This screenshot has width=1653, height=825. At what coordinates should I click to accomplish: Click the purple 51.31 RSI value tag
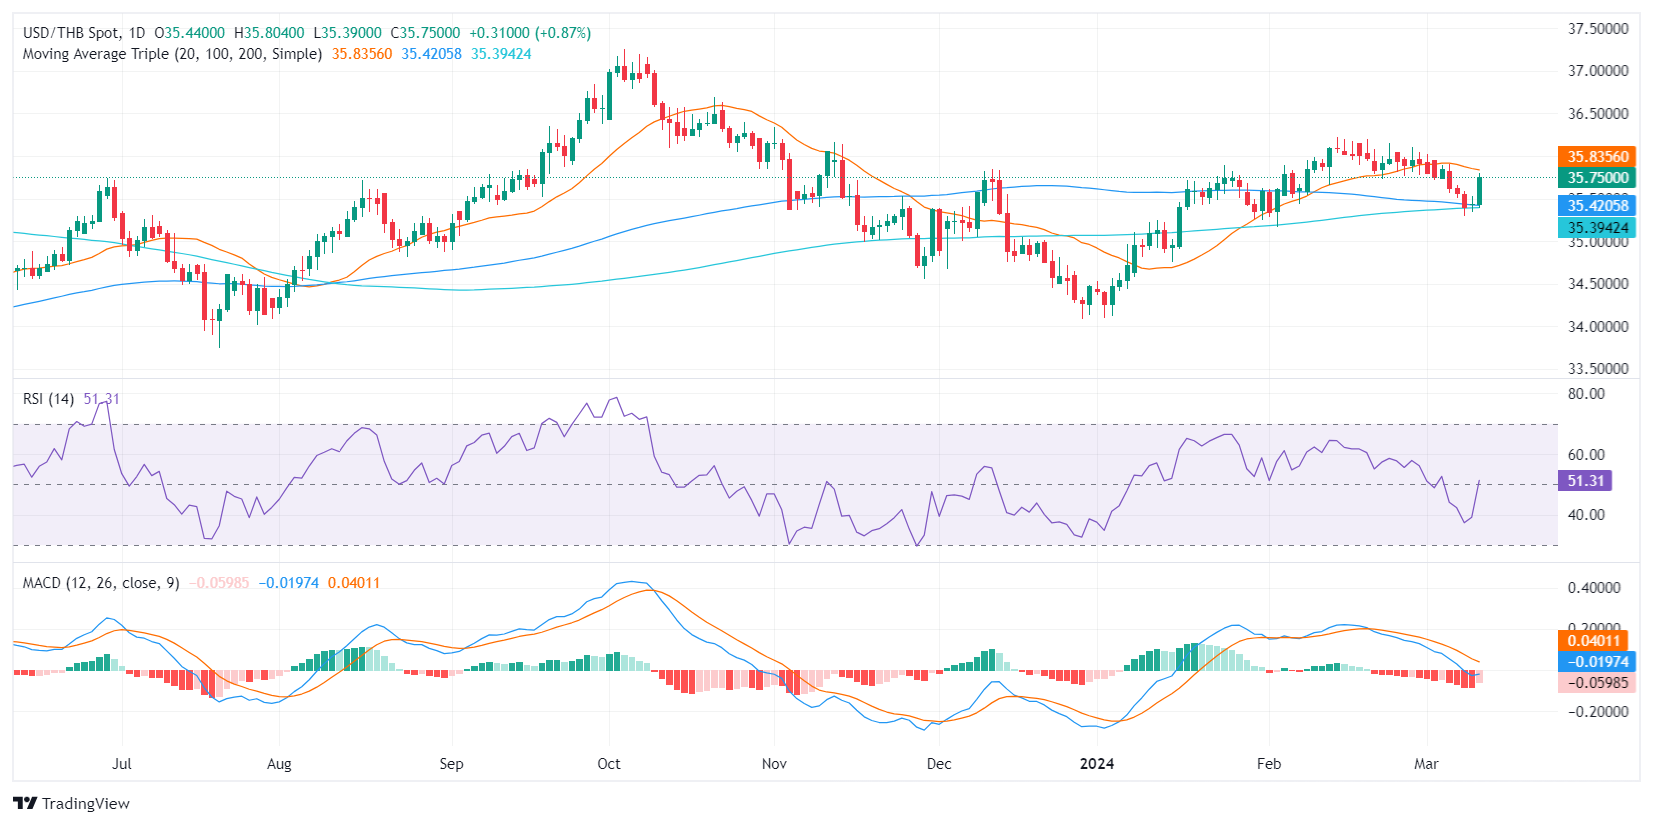tap(1585, 481)
